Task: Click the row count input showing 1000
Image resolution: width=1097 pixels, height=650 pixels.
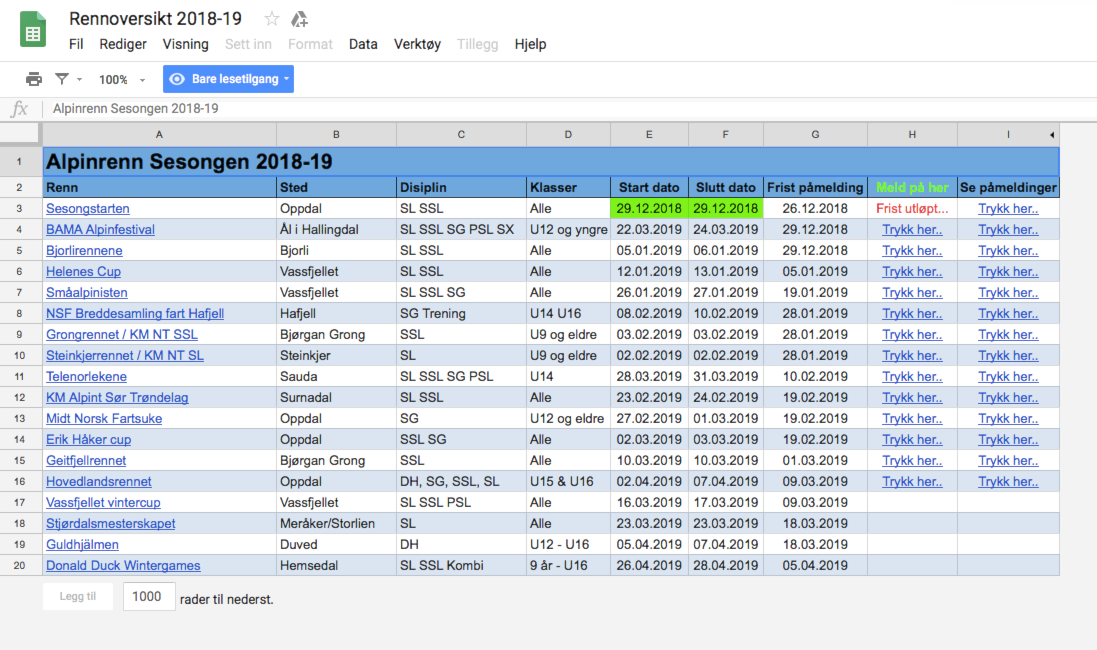Action: pos(147,597)
